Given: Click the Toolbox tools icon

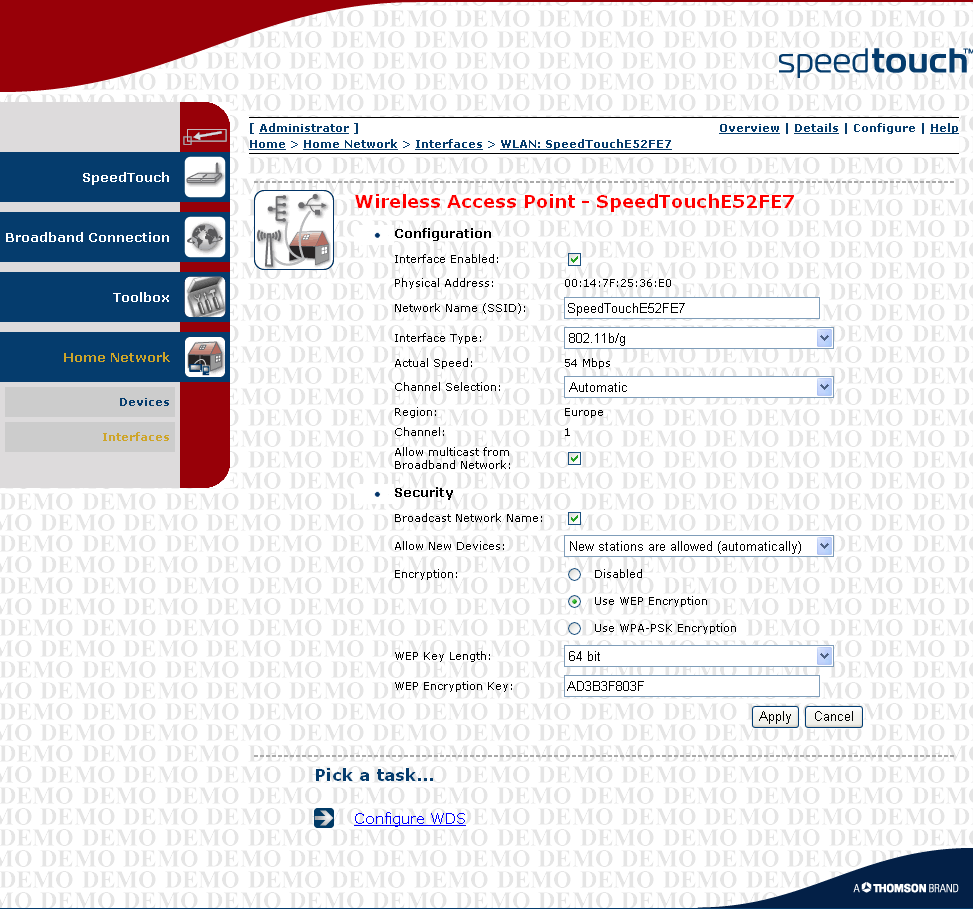Looking at the screenshot, I should 205,297.
